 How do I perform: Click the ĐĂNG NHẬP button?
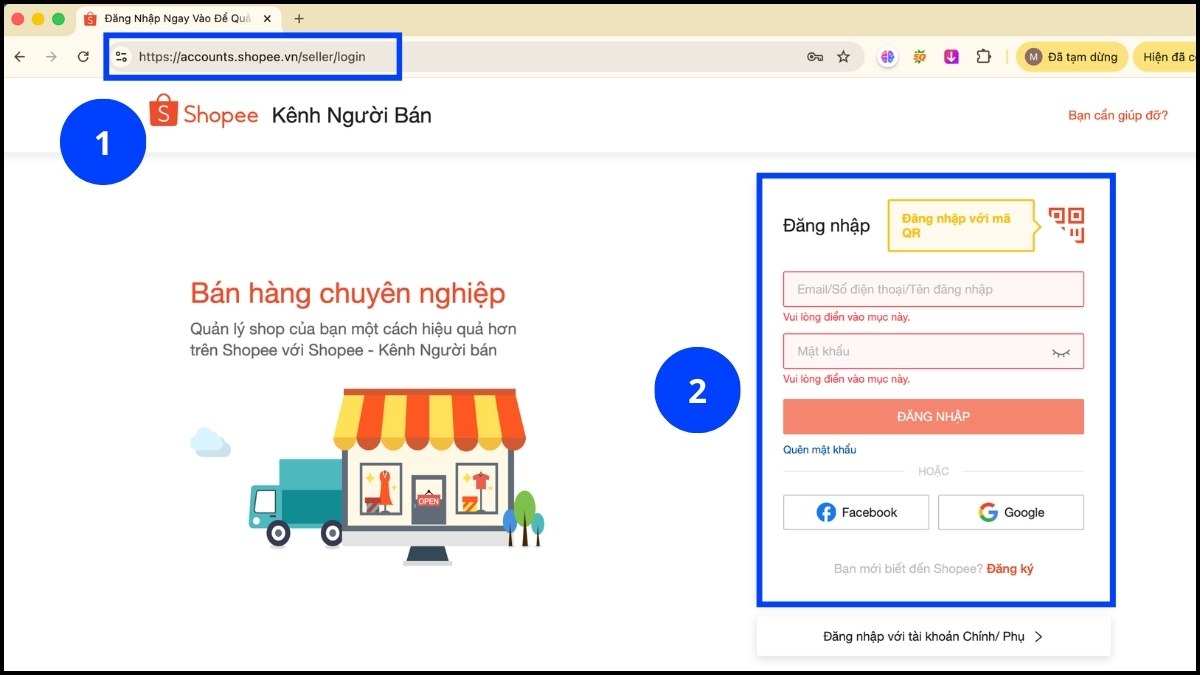pos(932,416)
